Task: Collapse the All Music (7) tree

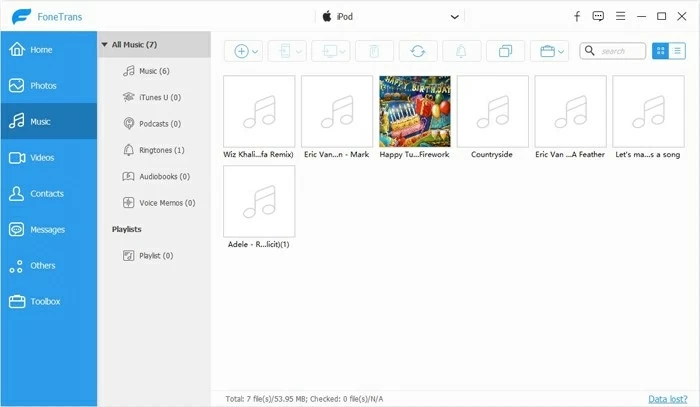Action: pos(104,45)
